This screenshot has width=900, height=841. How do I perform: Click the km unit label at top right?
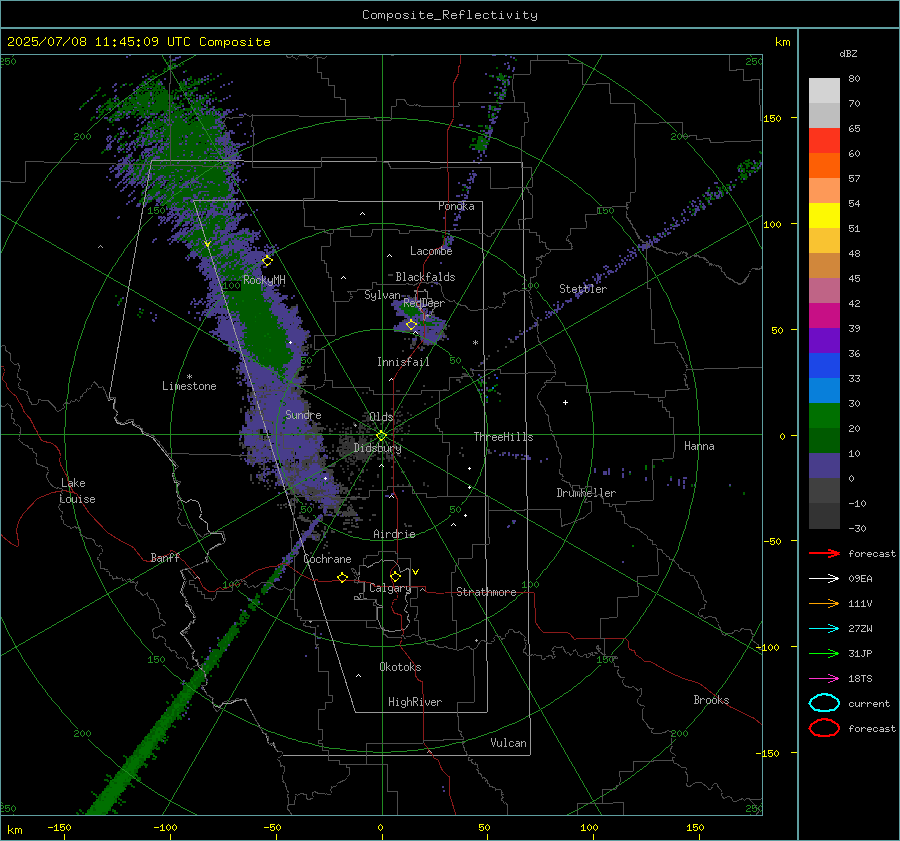(782, 42)
